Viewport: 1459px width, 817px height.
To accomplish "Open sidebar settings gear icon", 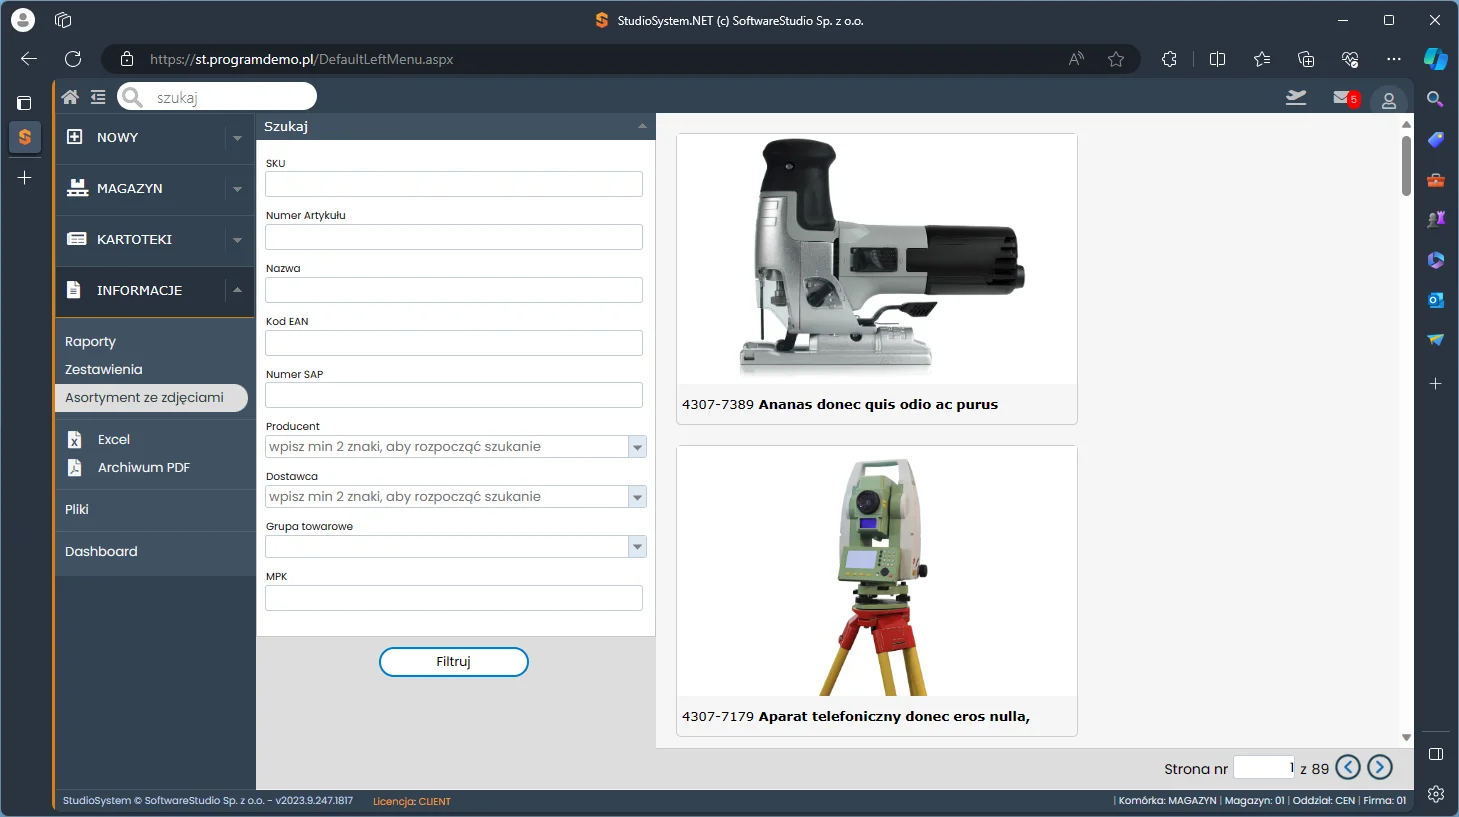I will point(1436,794).
